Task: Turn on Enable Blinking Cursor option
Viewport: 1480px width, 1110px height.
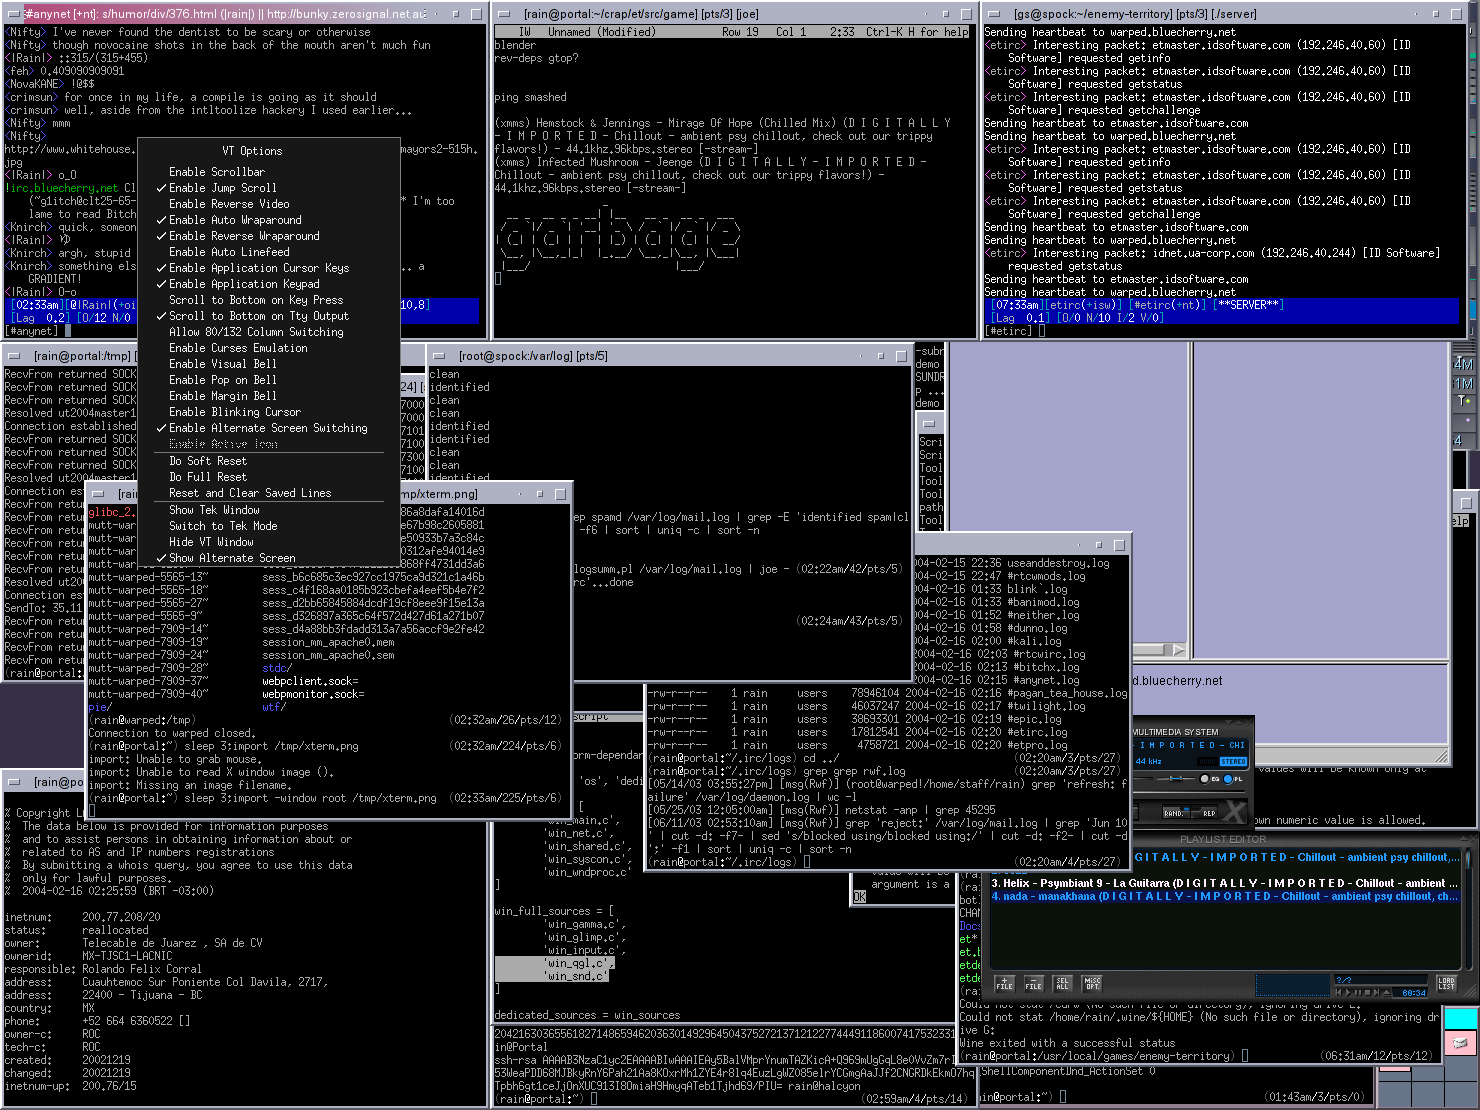Action: click(234, 412)
